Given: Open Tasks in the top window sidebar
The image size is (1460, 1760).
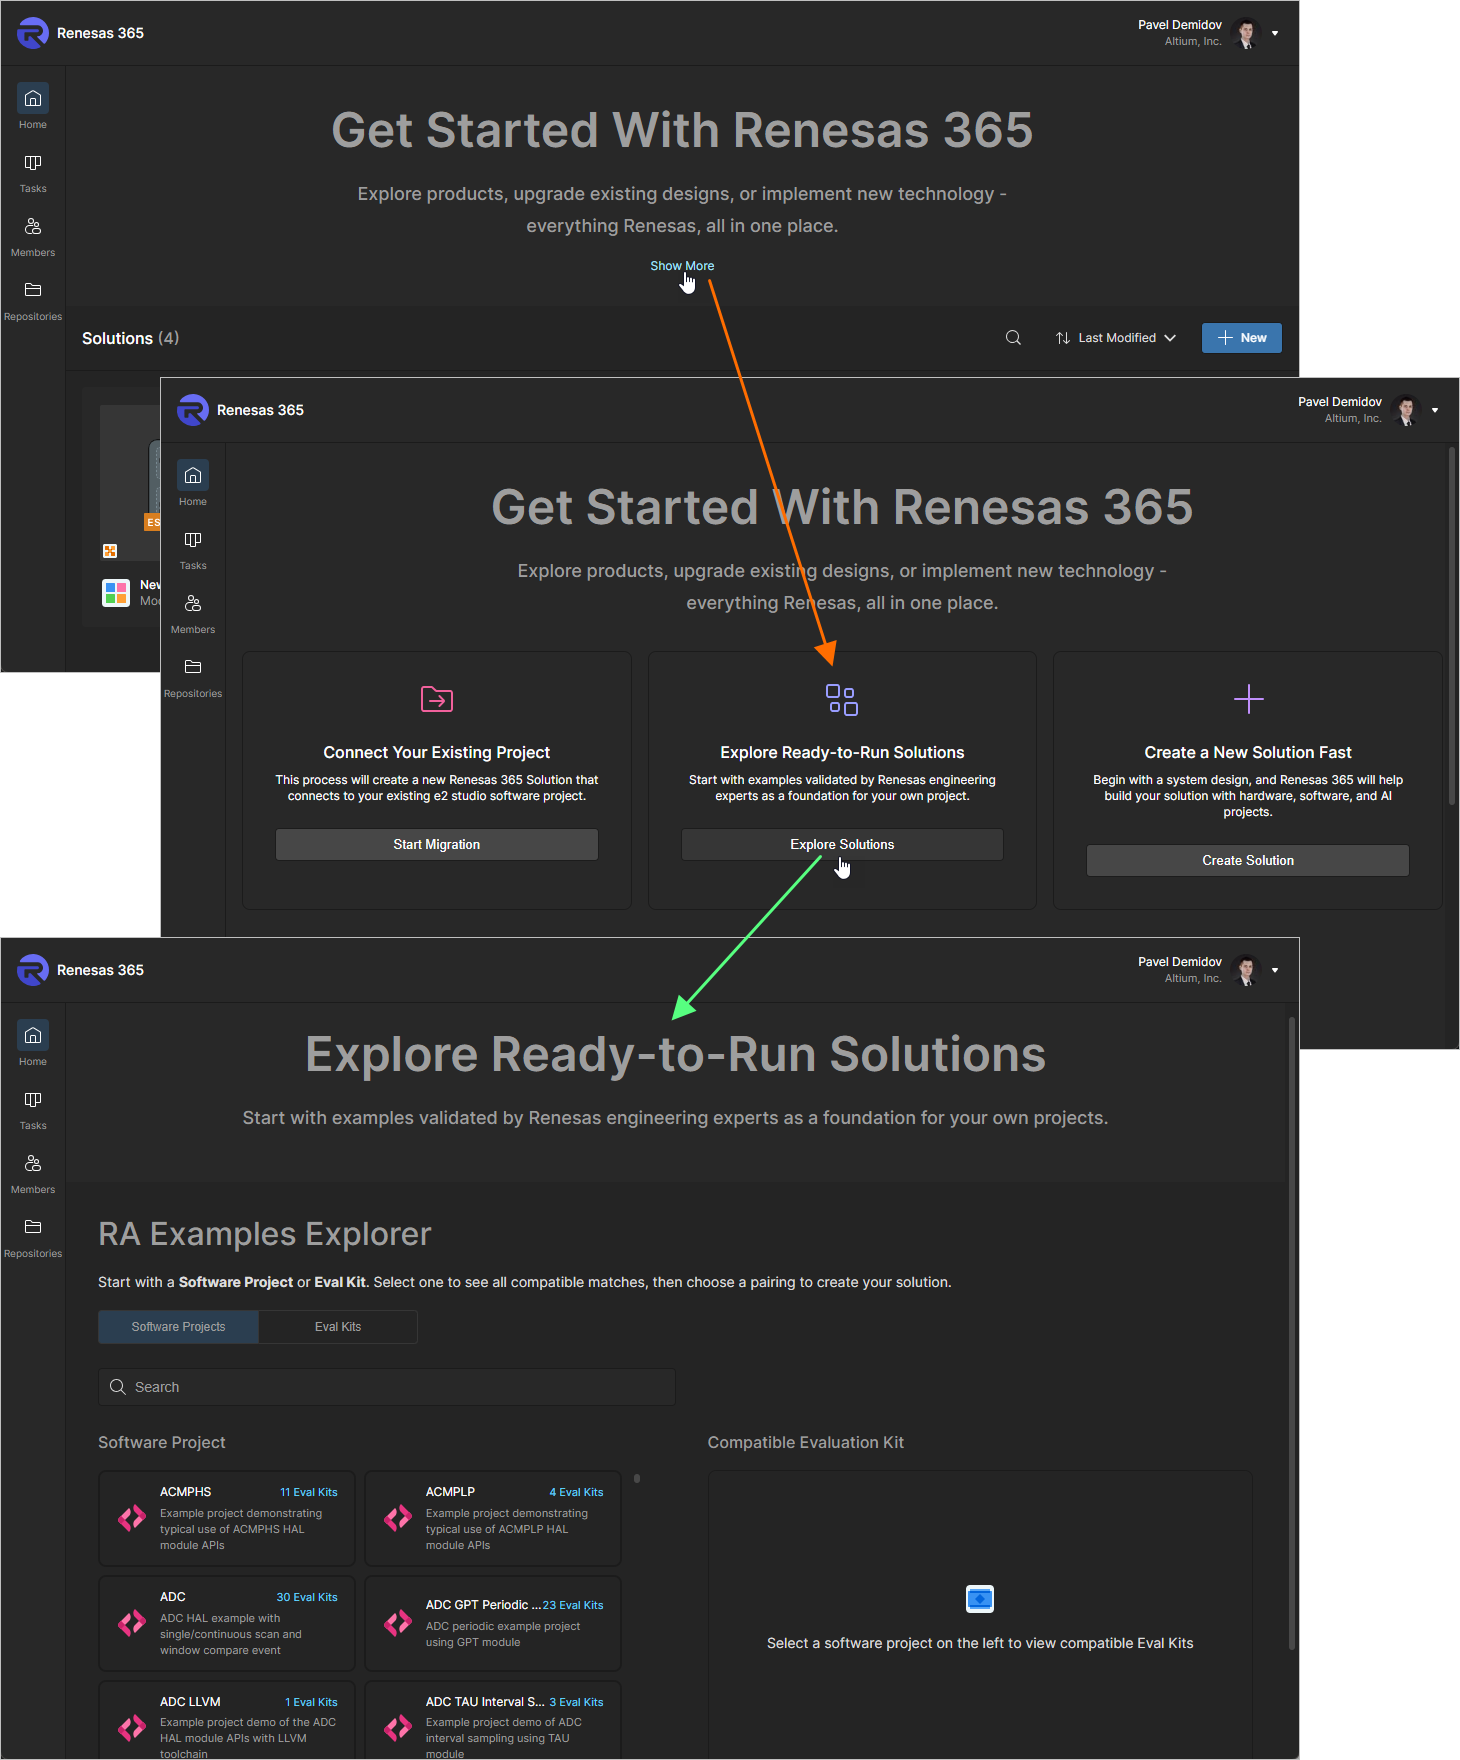Looking at the screenshot, I should [33, 172].
